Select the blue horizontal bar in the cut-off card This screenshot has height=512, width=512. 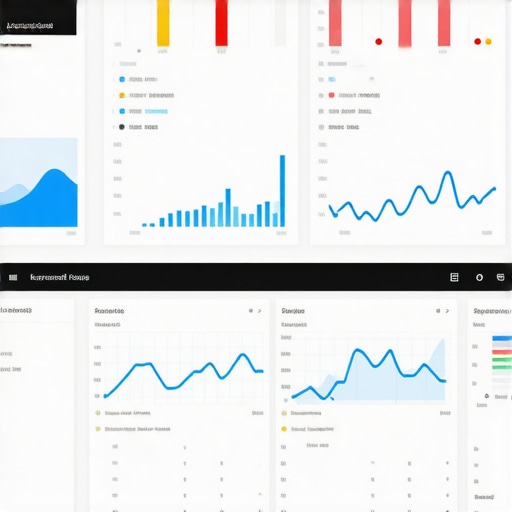pyautogui.click(x=502, y=338)
